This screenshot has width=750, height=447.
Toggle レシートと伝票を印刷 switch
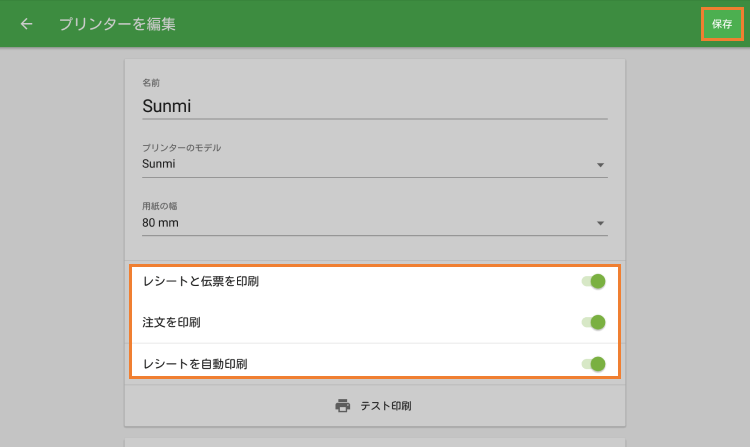pyautogui.click(x=594, y=282)
